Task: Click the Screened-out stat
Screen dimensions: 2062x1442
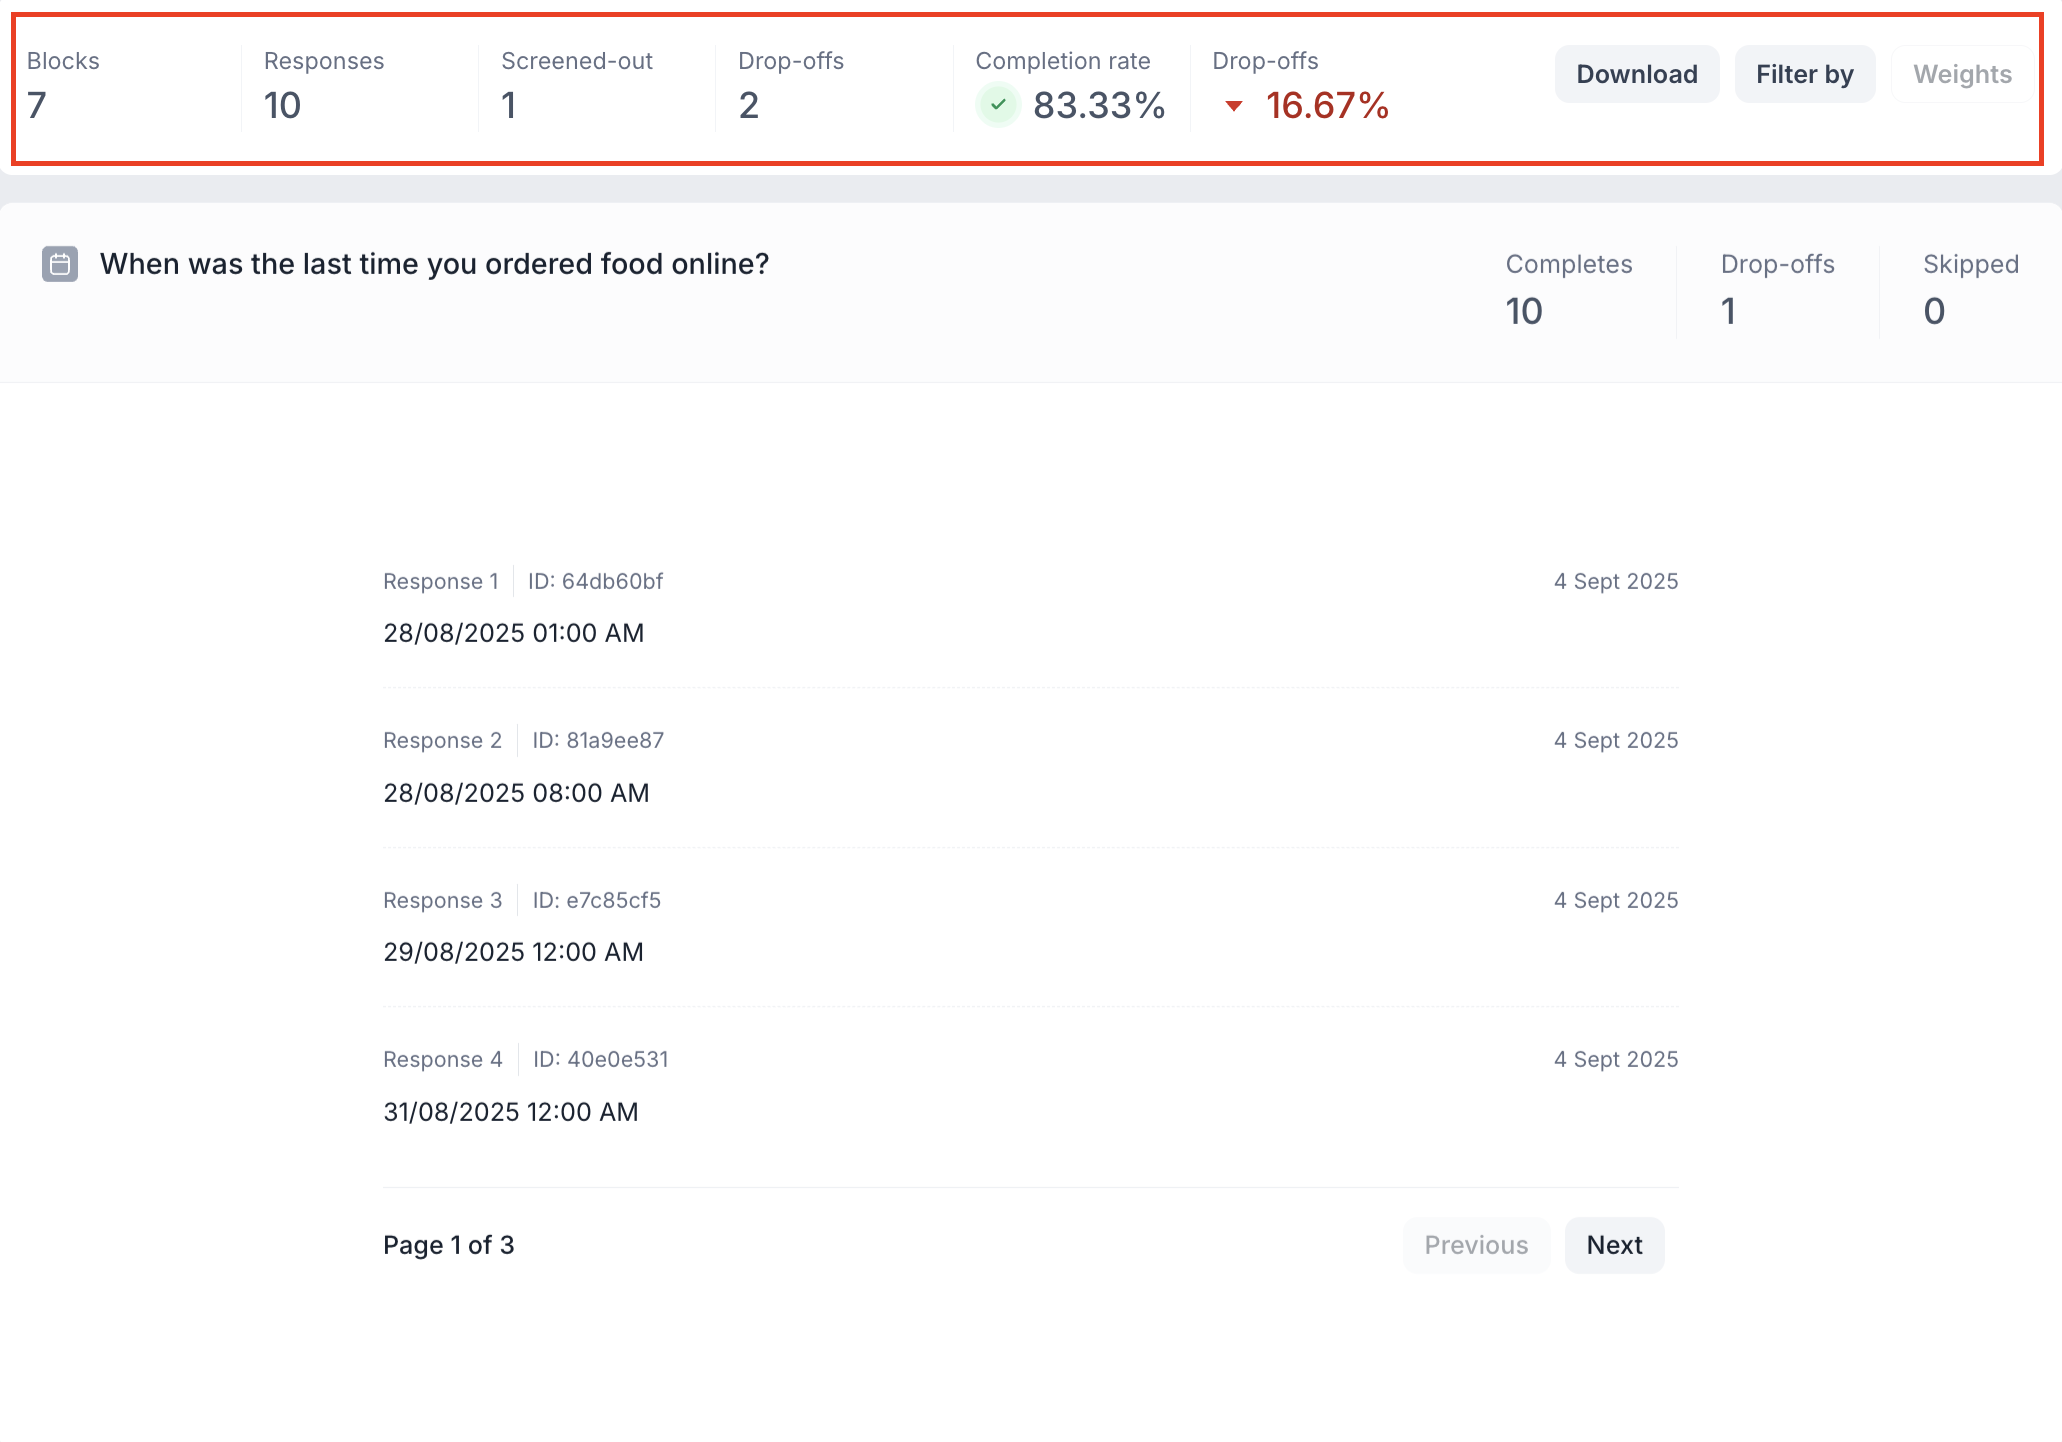Action: click(509, 105)
